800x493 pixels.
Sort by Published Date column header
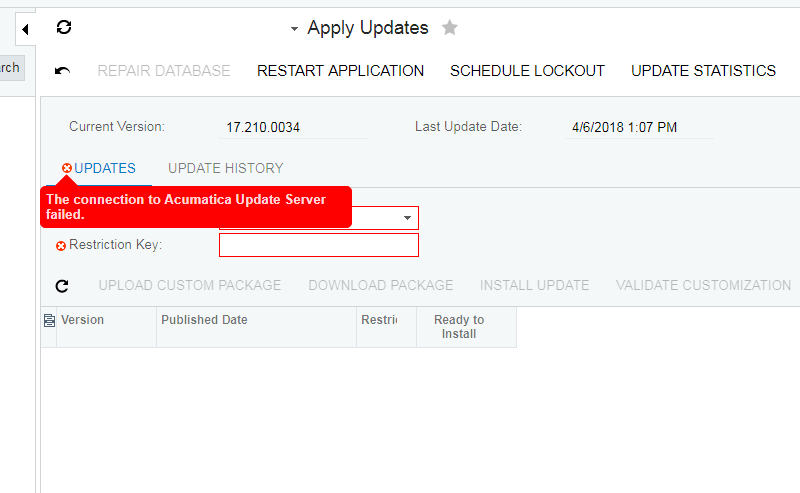256,327
